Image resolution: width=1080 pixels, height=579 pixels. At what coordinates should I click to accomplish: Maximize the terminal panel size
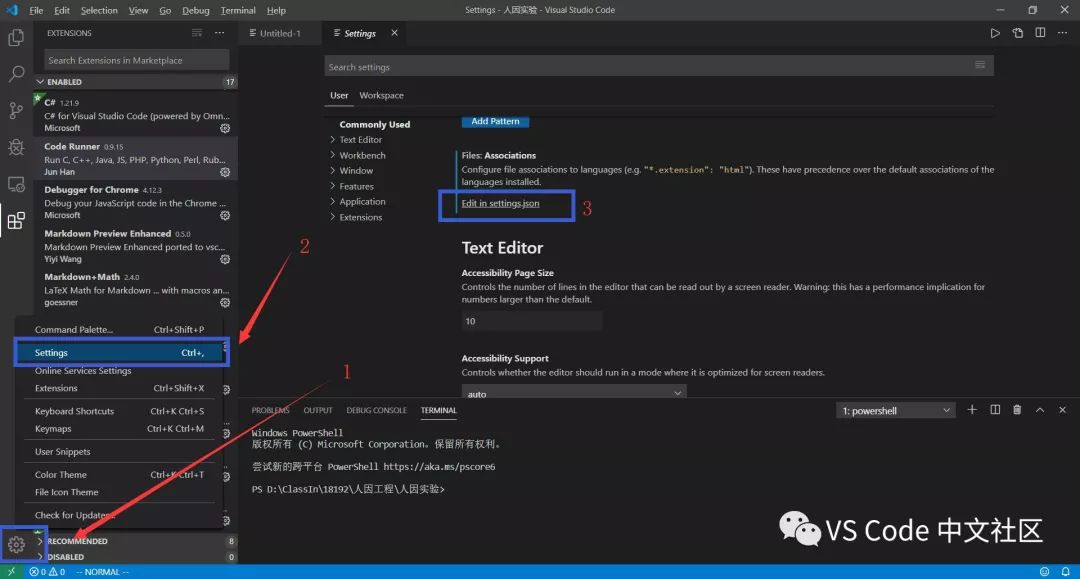[1040, 410]
